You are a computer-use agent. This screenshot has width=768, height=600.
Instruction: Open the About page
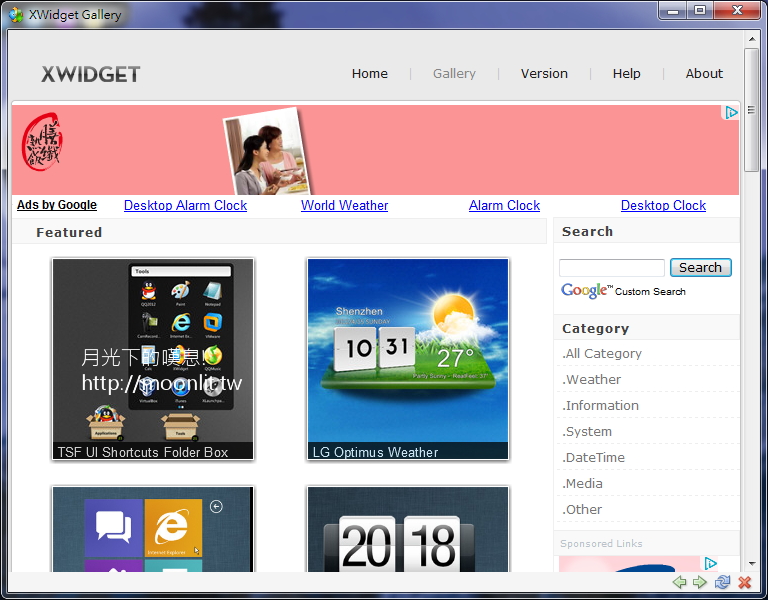point(704,74)
